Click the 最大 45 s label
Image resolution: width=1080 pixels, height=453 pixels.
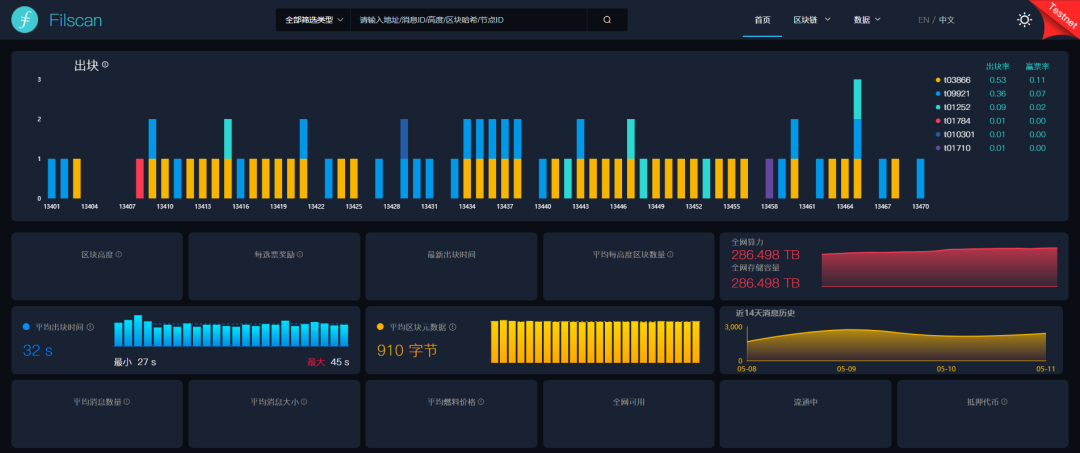click(329, 362)
